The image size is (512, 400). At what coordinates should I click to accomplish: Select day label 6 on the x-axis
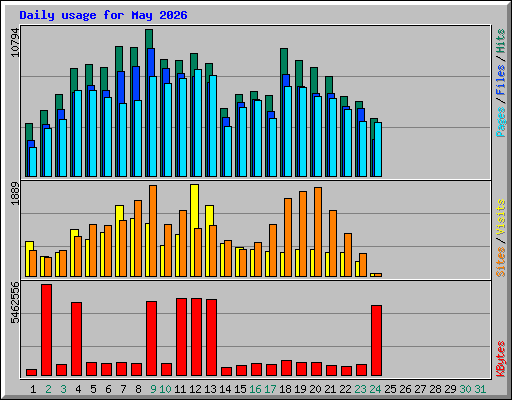pos(108,389)
